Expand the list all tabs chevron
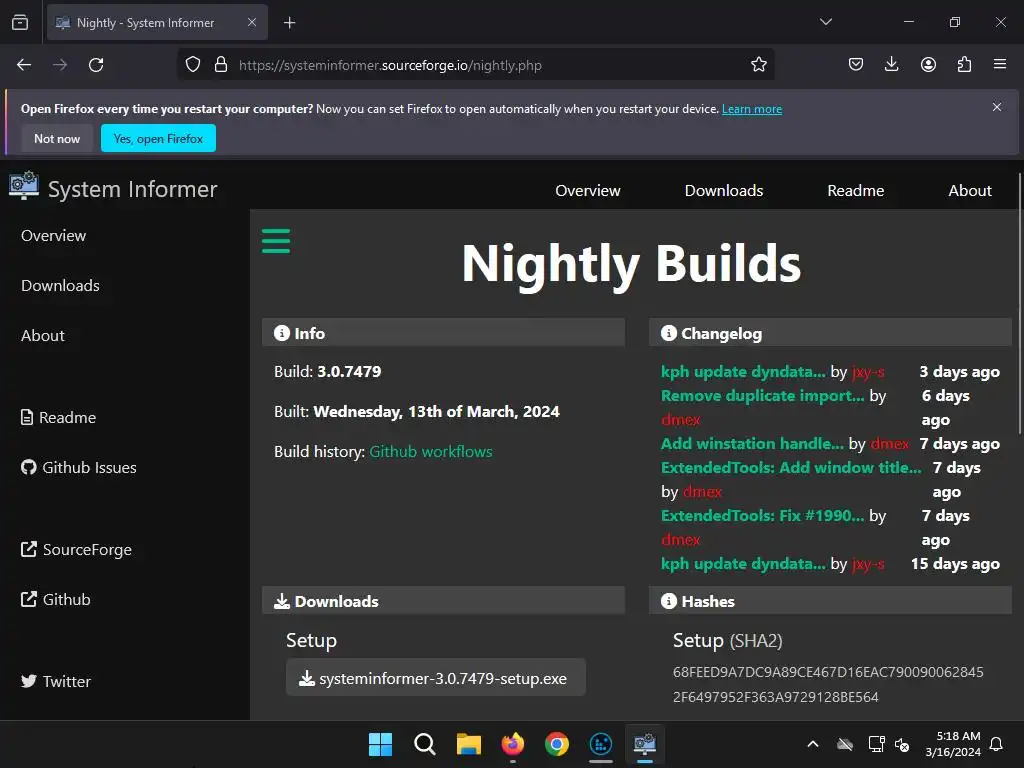Screen dimensions: 1024x768 (x=825, y=22)
